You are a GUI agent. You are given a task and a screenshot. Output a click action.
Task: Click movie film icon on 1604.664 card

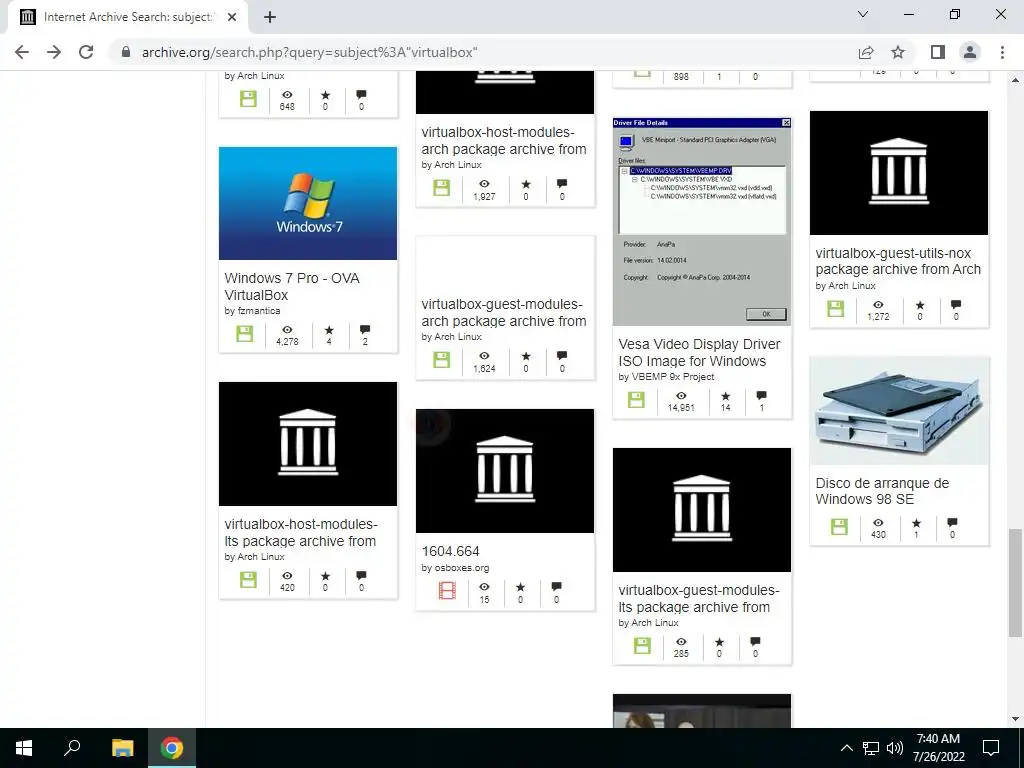(x=447, y=590)
